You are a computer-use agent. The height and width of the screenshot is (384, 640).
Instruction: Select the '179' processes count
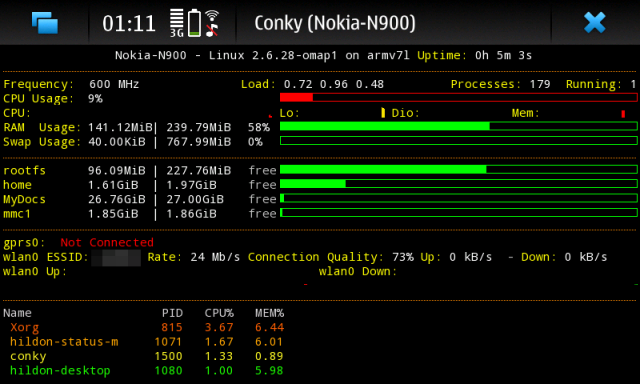[x=540, y=84]
